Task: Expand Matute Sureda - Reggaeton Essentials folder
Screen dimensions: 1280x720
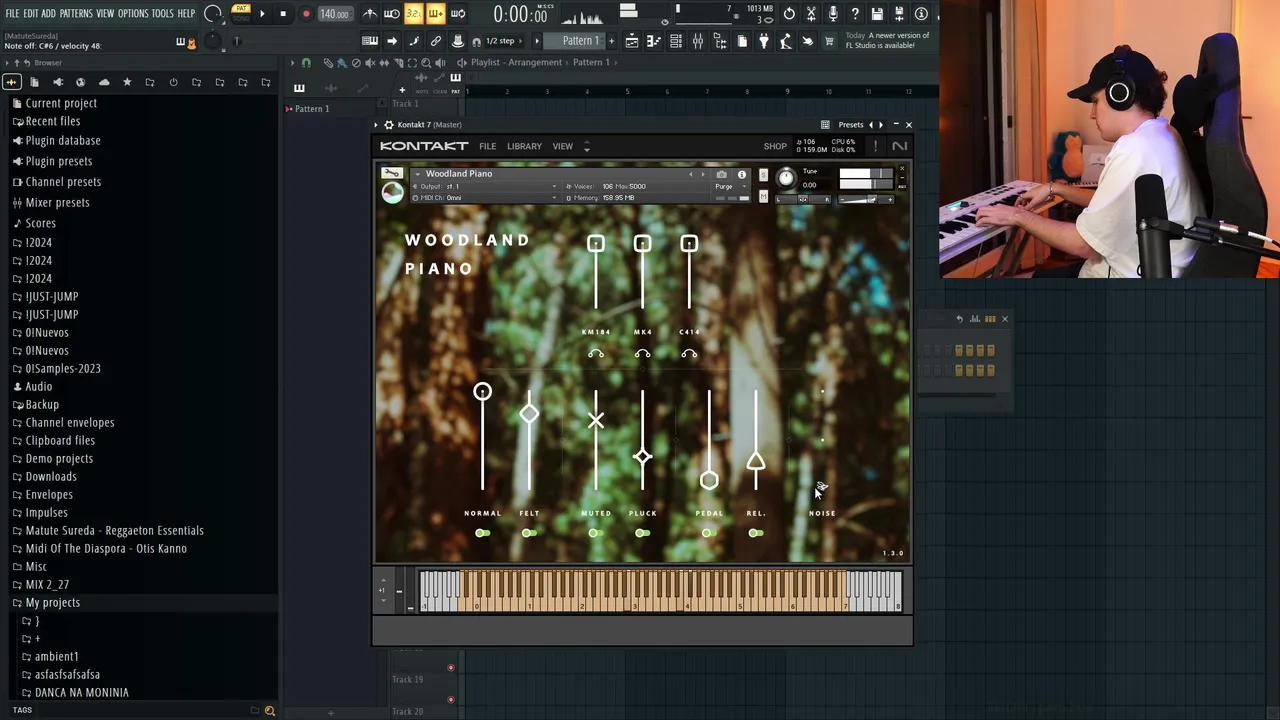Action: pos(114,530)
